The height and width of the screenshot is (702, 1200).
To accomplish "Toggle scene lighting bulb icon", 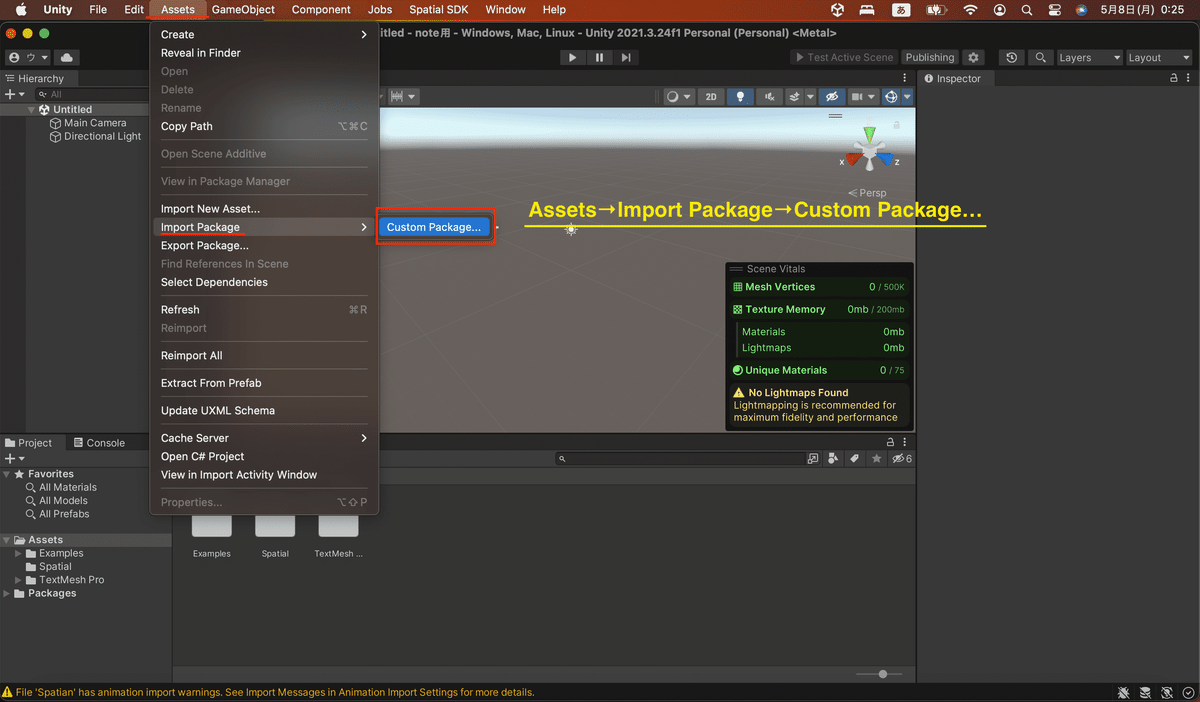I will click(x=740, y=97).
